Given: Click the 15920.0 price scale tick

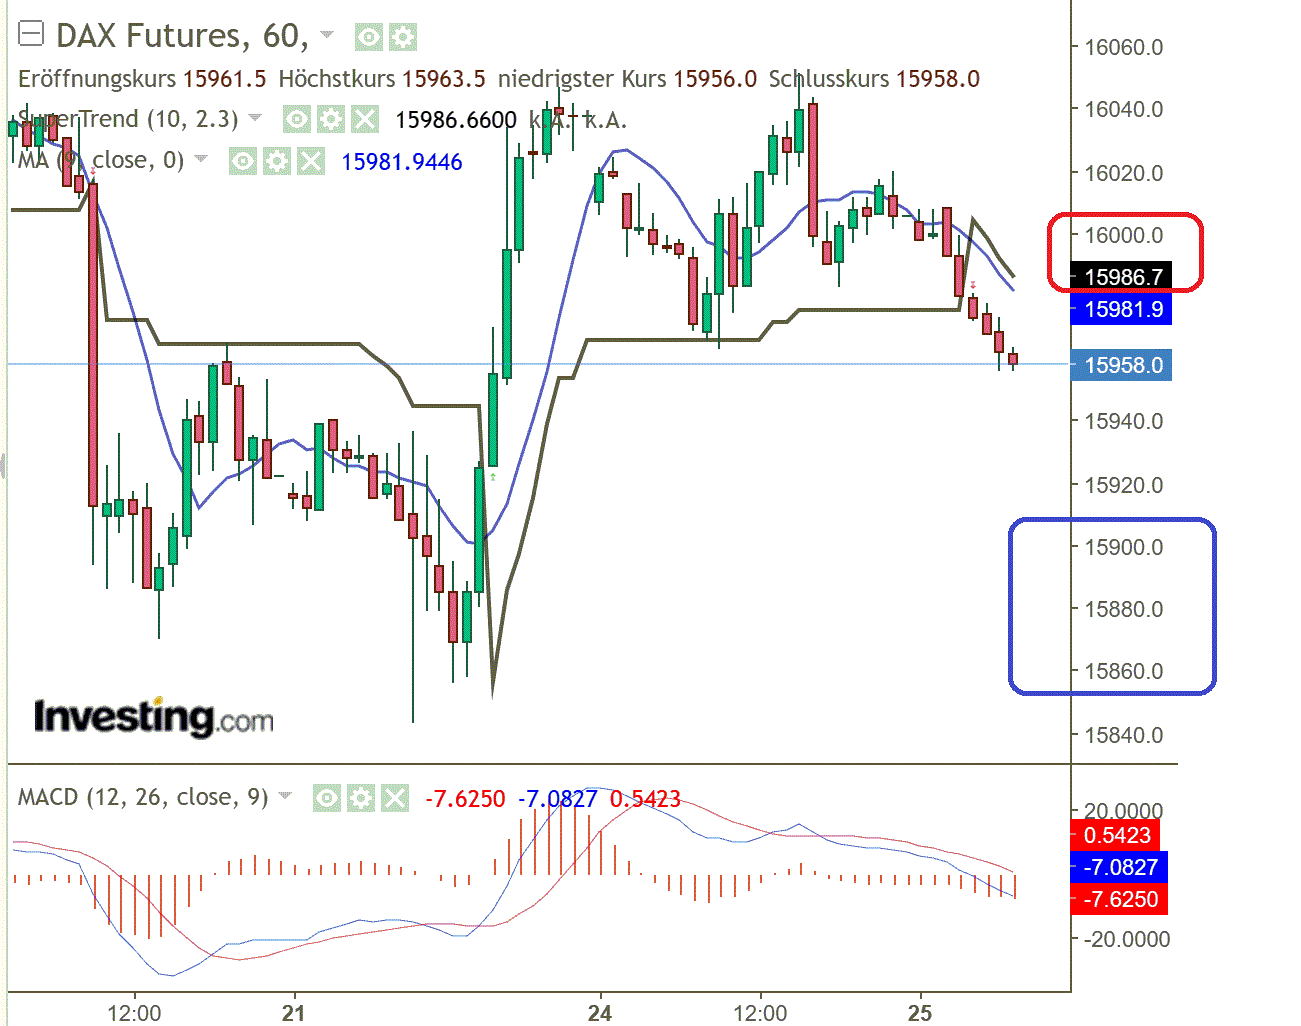Looking at the screenshot, I should click(1124, 485).
